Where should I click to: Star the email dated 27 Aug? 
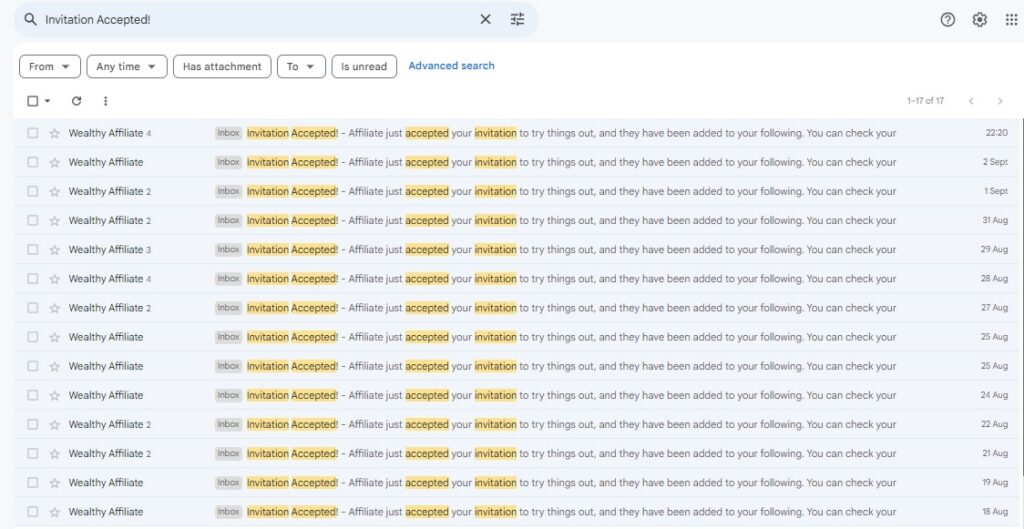(55, 308)
